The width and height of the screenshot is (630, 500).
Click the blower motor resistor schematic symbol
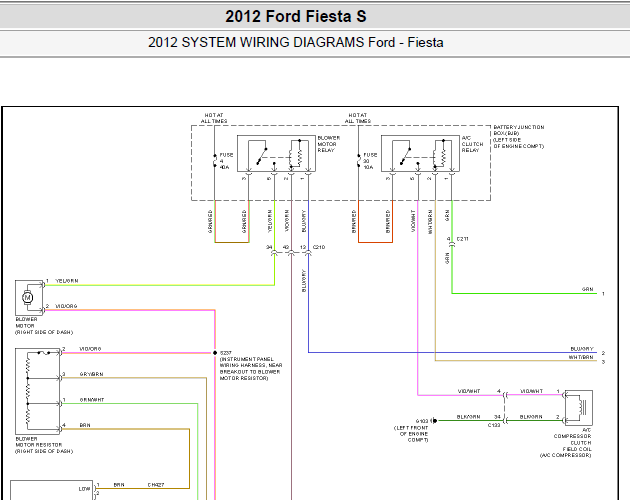tap(37, 391)
